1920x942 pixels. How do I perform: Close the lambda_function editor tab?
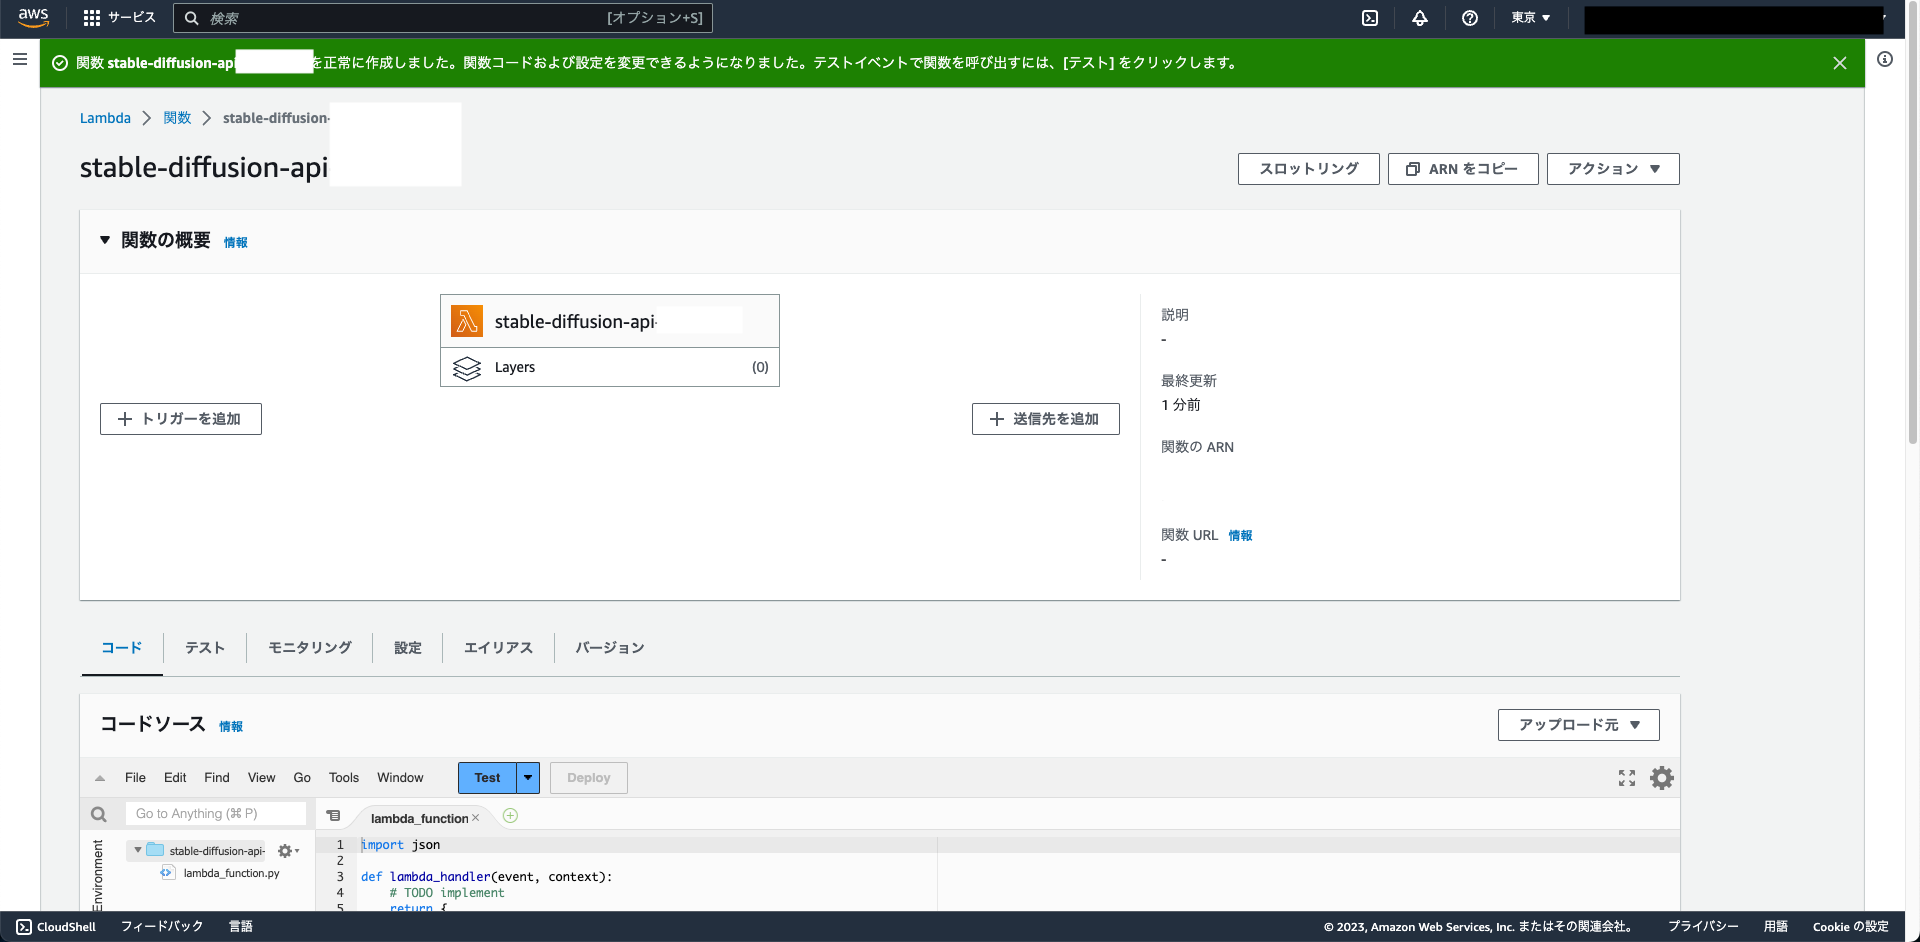476,818
